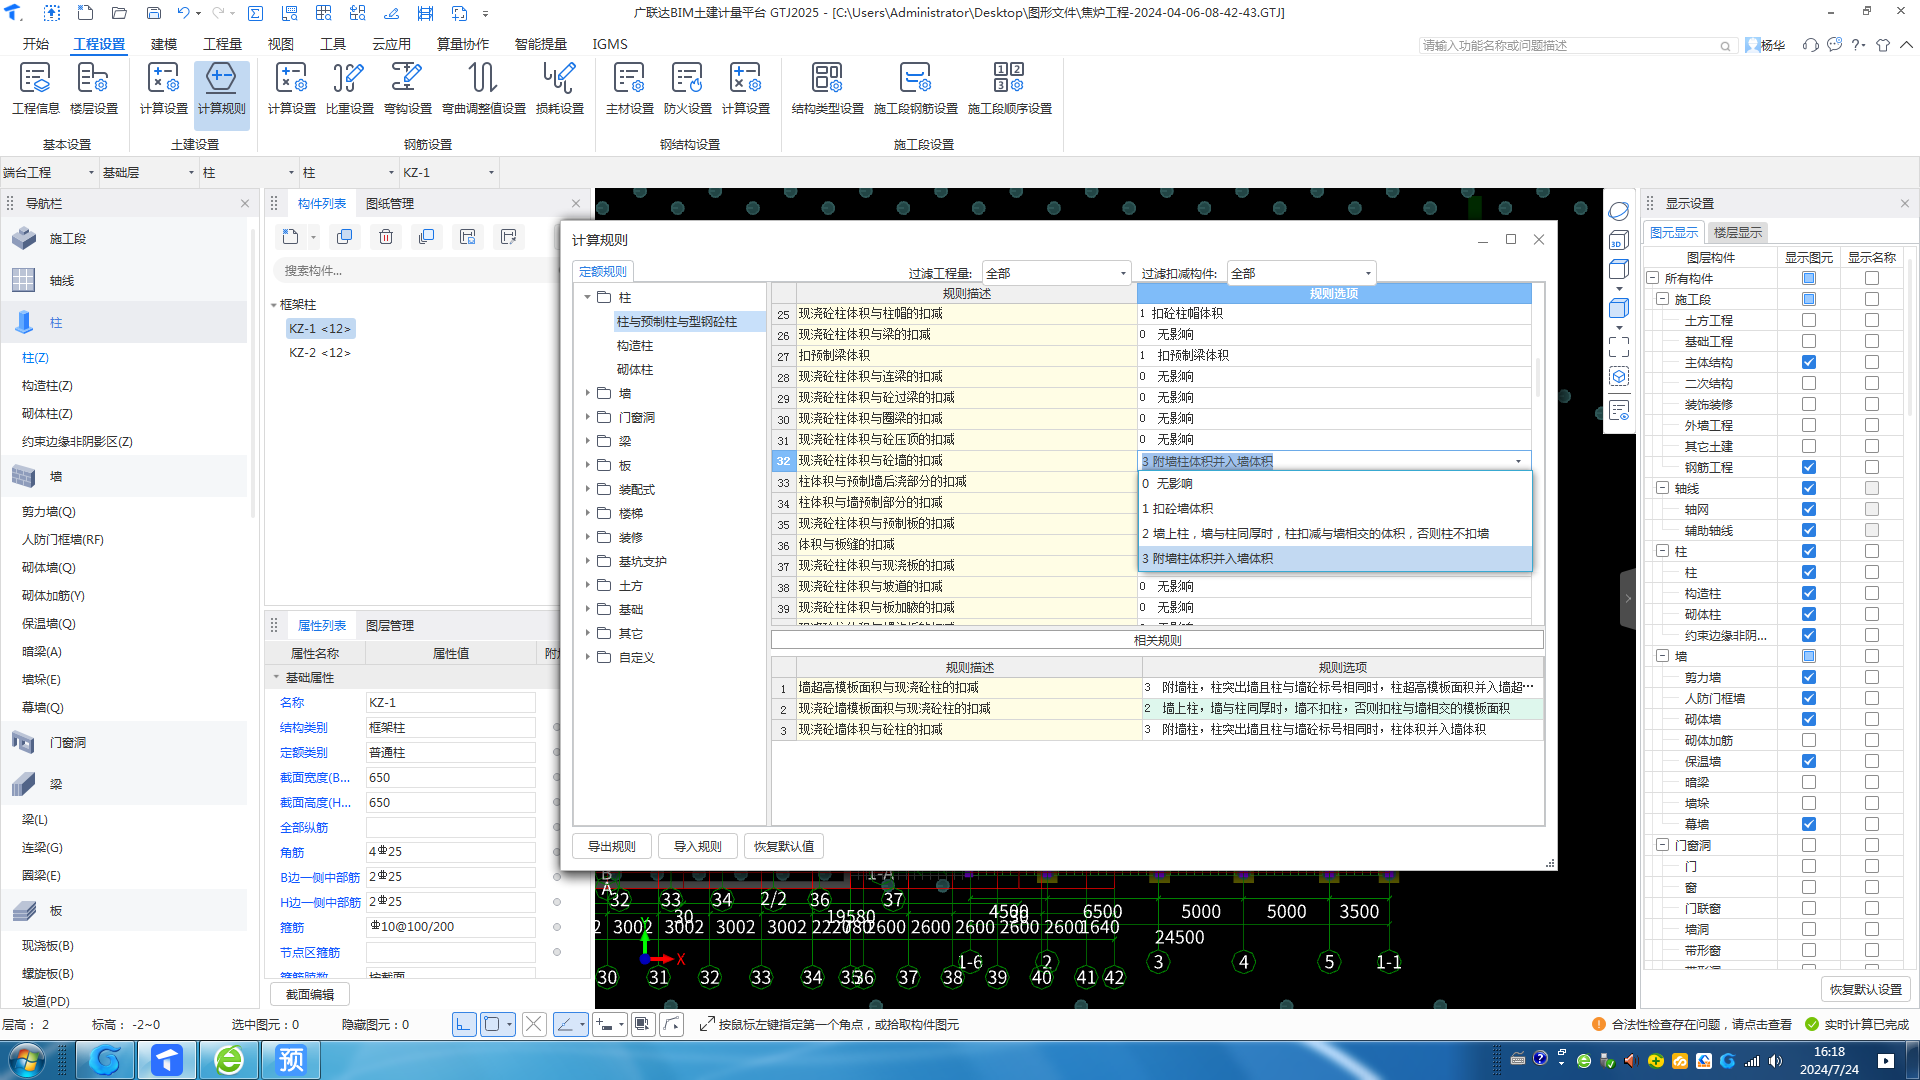Toggle 显示图元 checkbox for 土方工程
Viewport: 1920px width, 1080px height.
[x=1809, y=320]
